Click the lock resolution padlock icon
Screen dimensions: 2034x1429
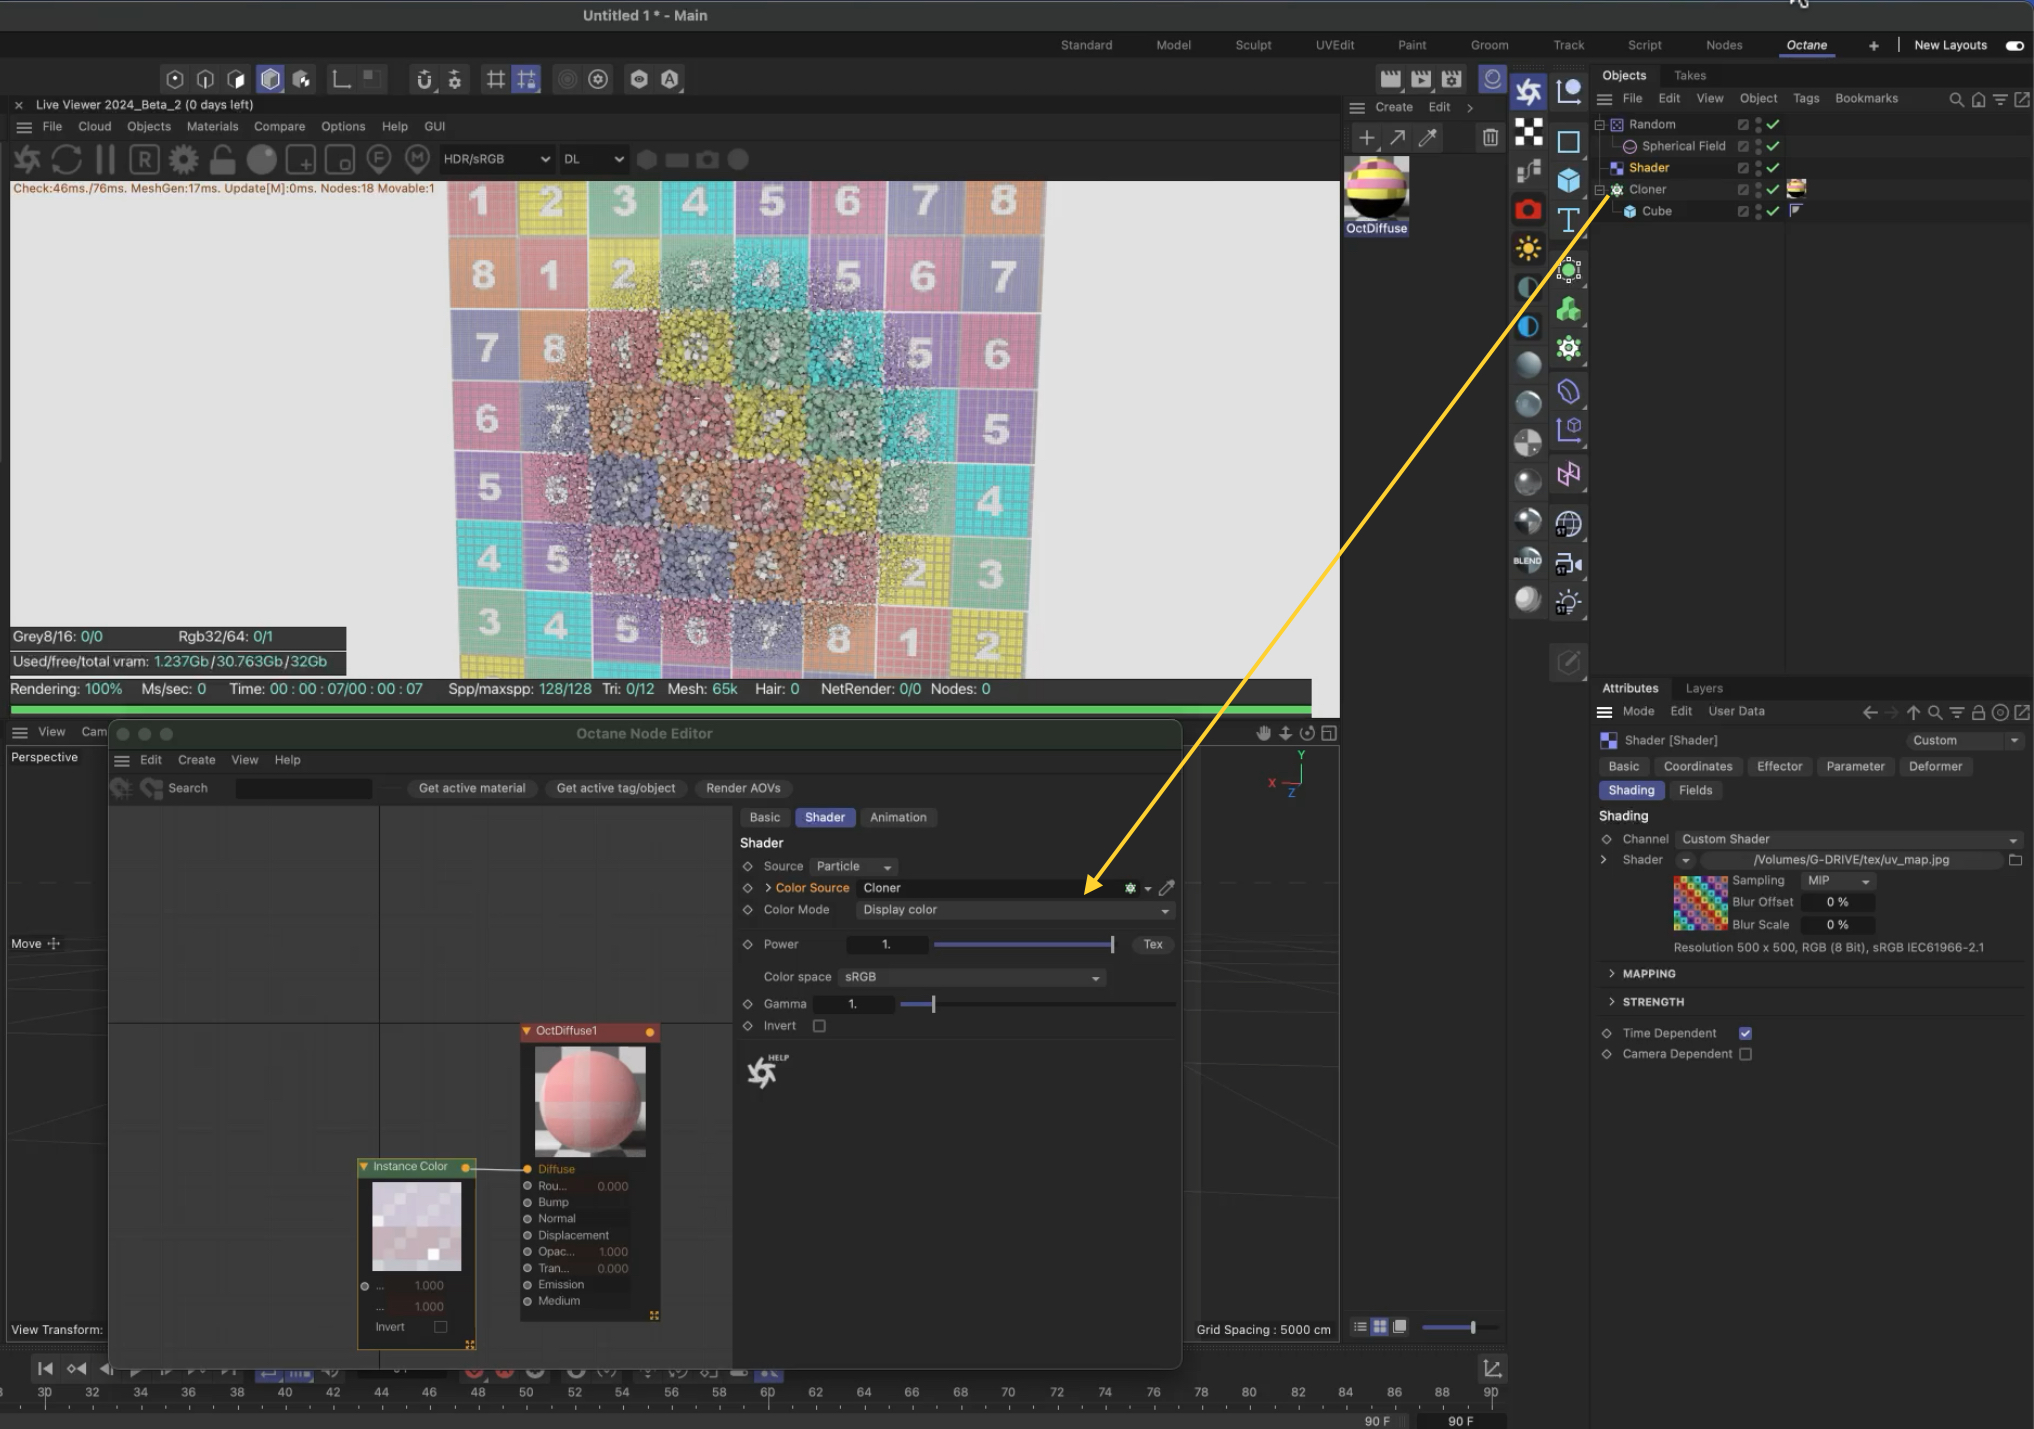pyautogui.click(x=222, y=159)
